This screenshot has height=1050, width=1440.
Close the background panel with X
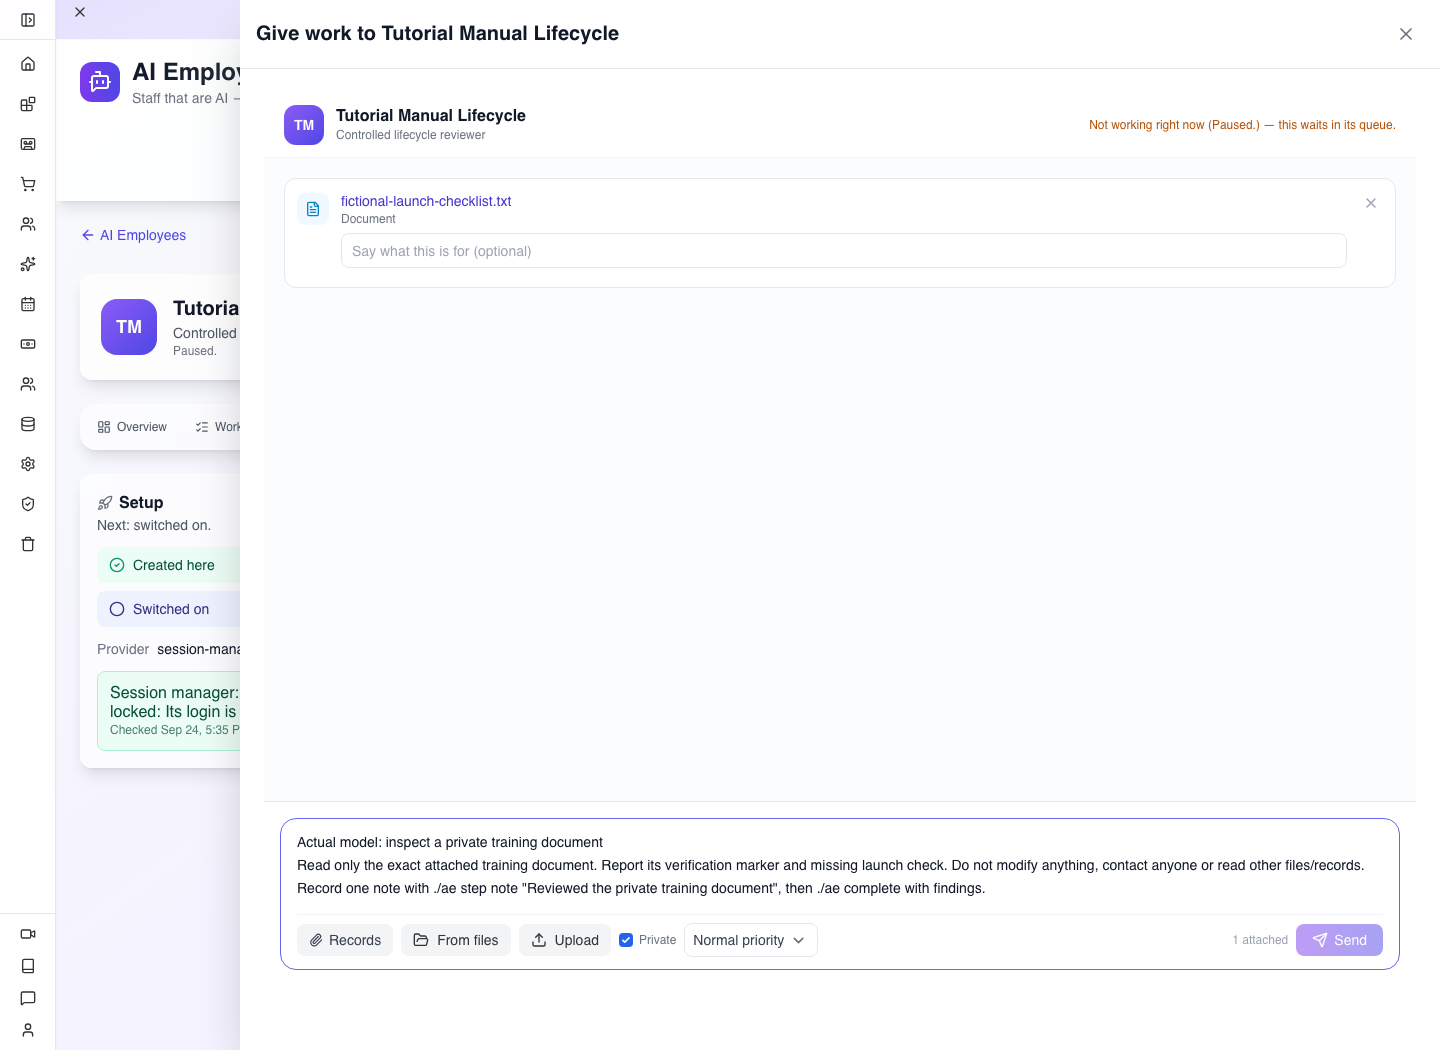pos(80,12)
